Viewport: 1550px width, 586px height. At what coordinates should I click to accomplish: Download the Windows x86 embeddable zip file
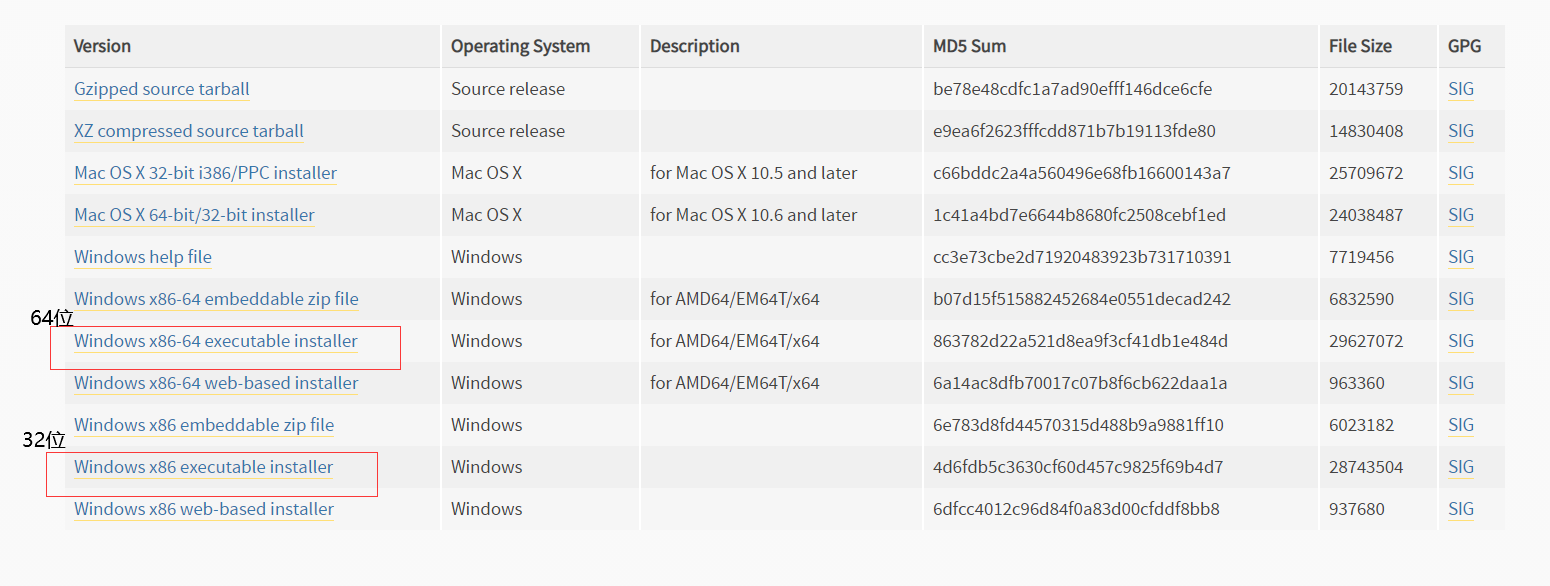(203, 425)
